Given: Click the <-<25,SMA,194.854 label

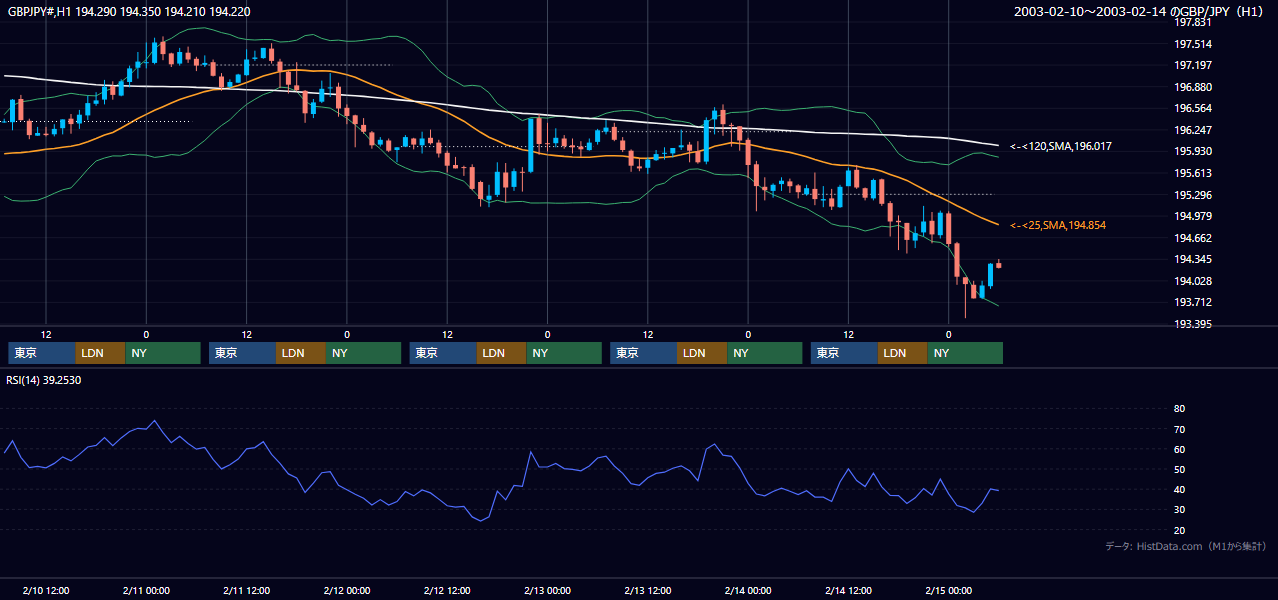Looking at the screenshot, I should [x=1058, y=226].
